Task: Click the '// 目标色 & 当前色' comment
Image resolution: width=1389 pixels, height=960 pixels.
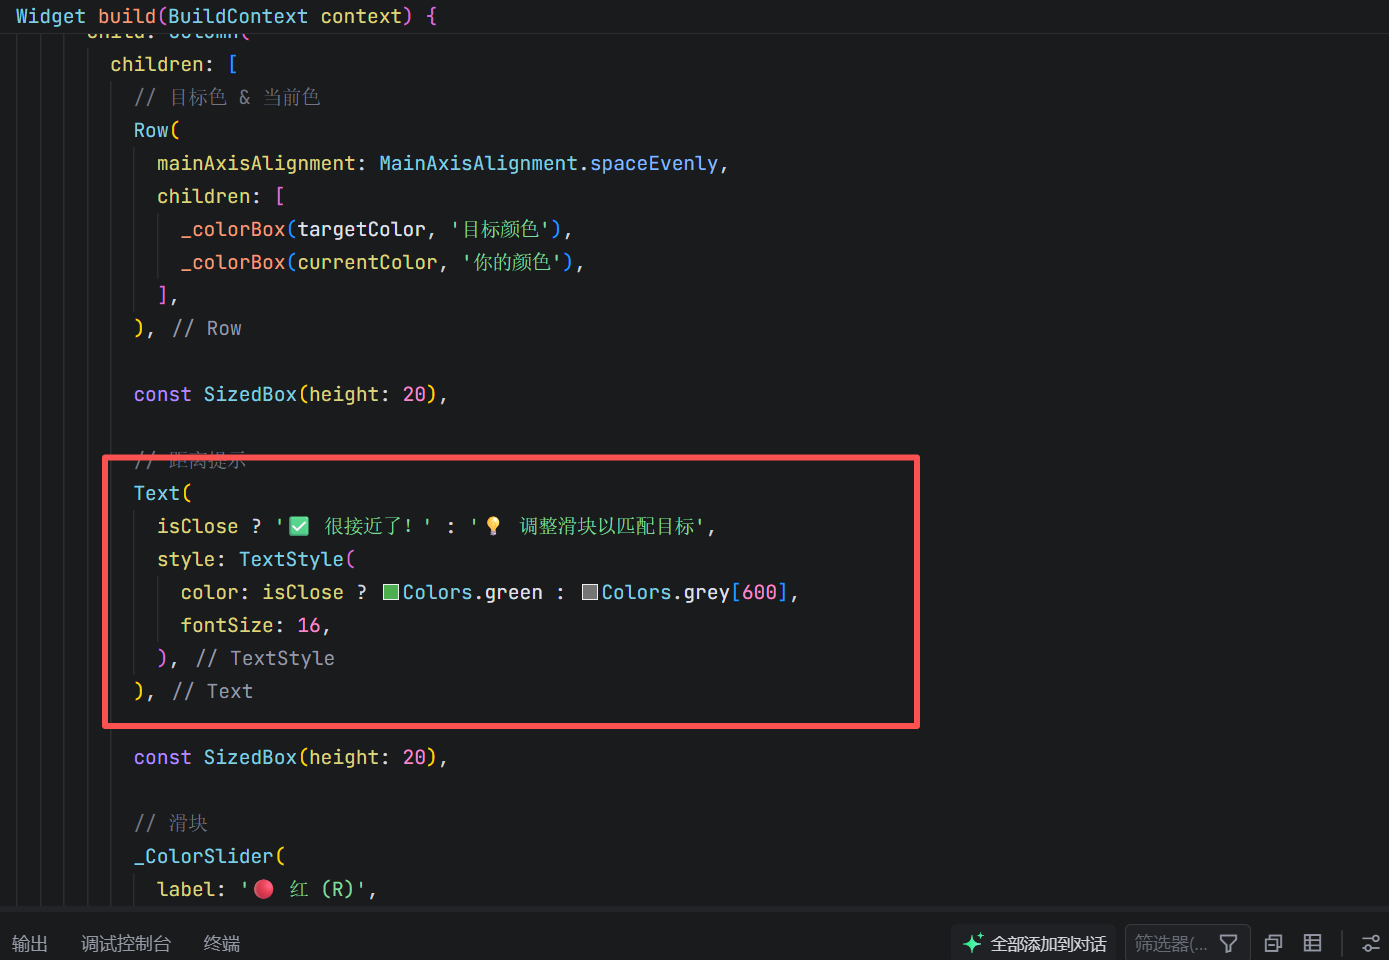Action: coord(227,97)
